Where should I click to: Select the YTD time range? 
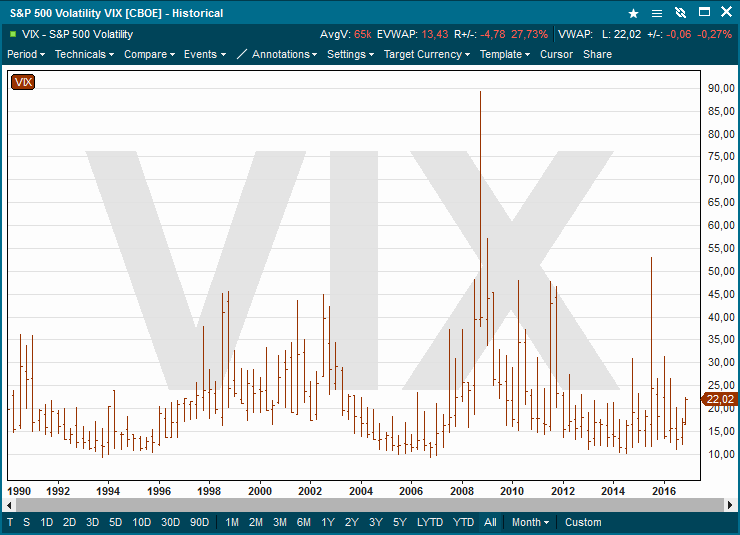pos(463,522)
